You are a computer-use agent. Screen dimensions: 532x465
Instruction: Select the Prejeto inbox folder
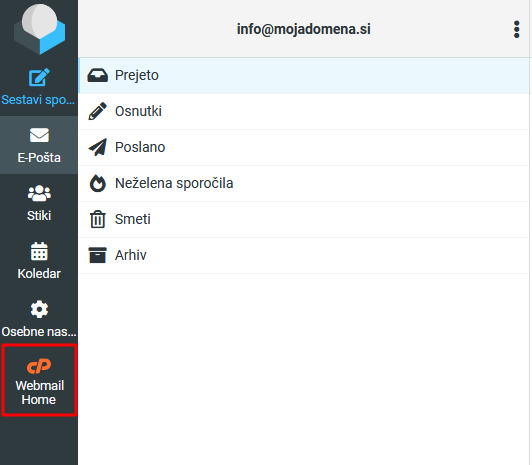point(304,76)
